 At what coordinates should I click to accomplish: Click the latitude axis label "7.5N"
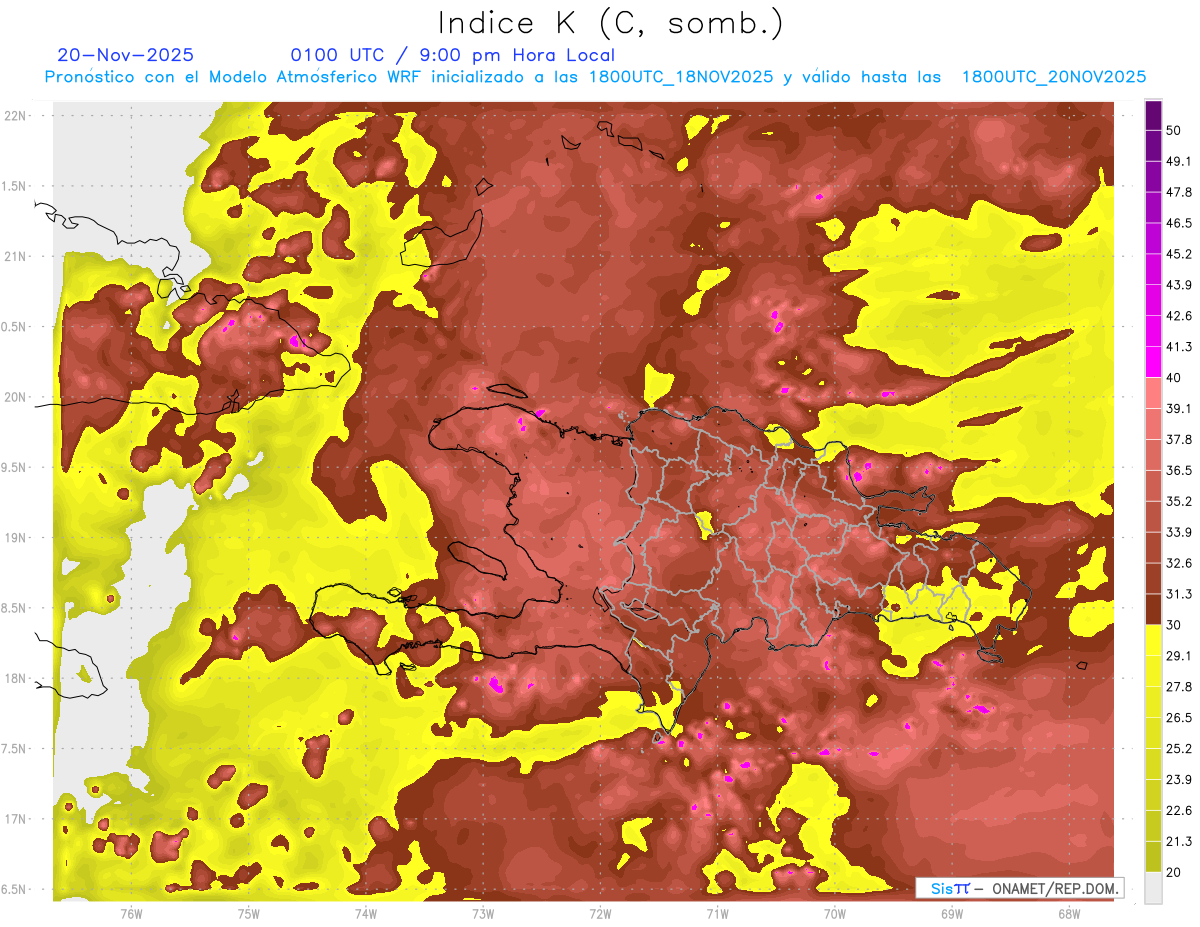[x=14, y=750]
